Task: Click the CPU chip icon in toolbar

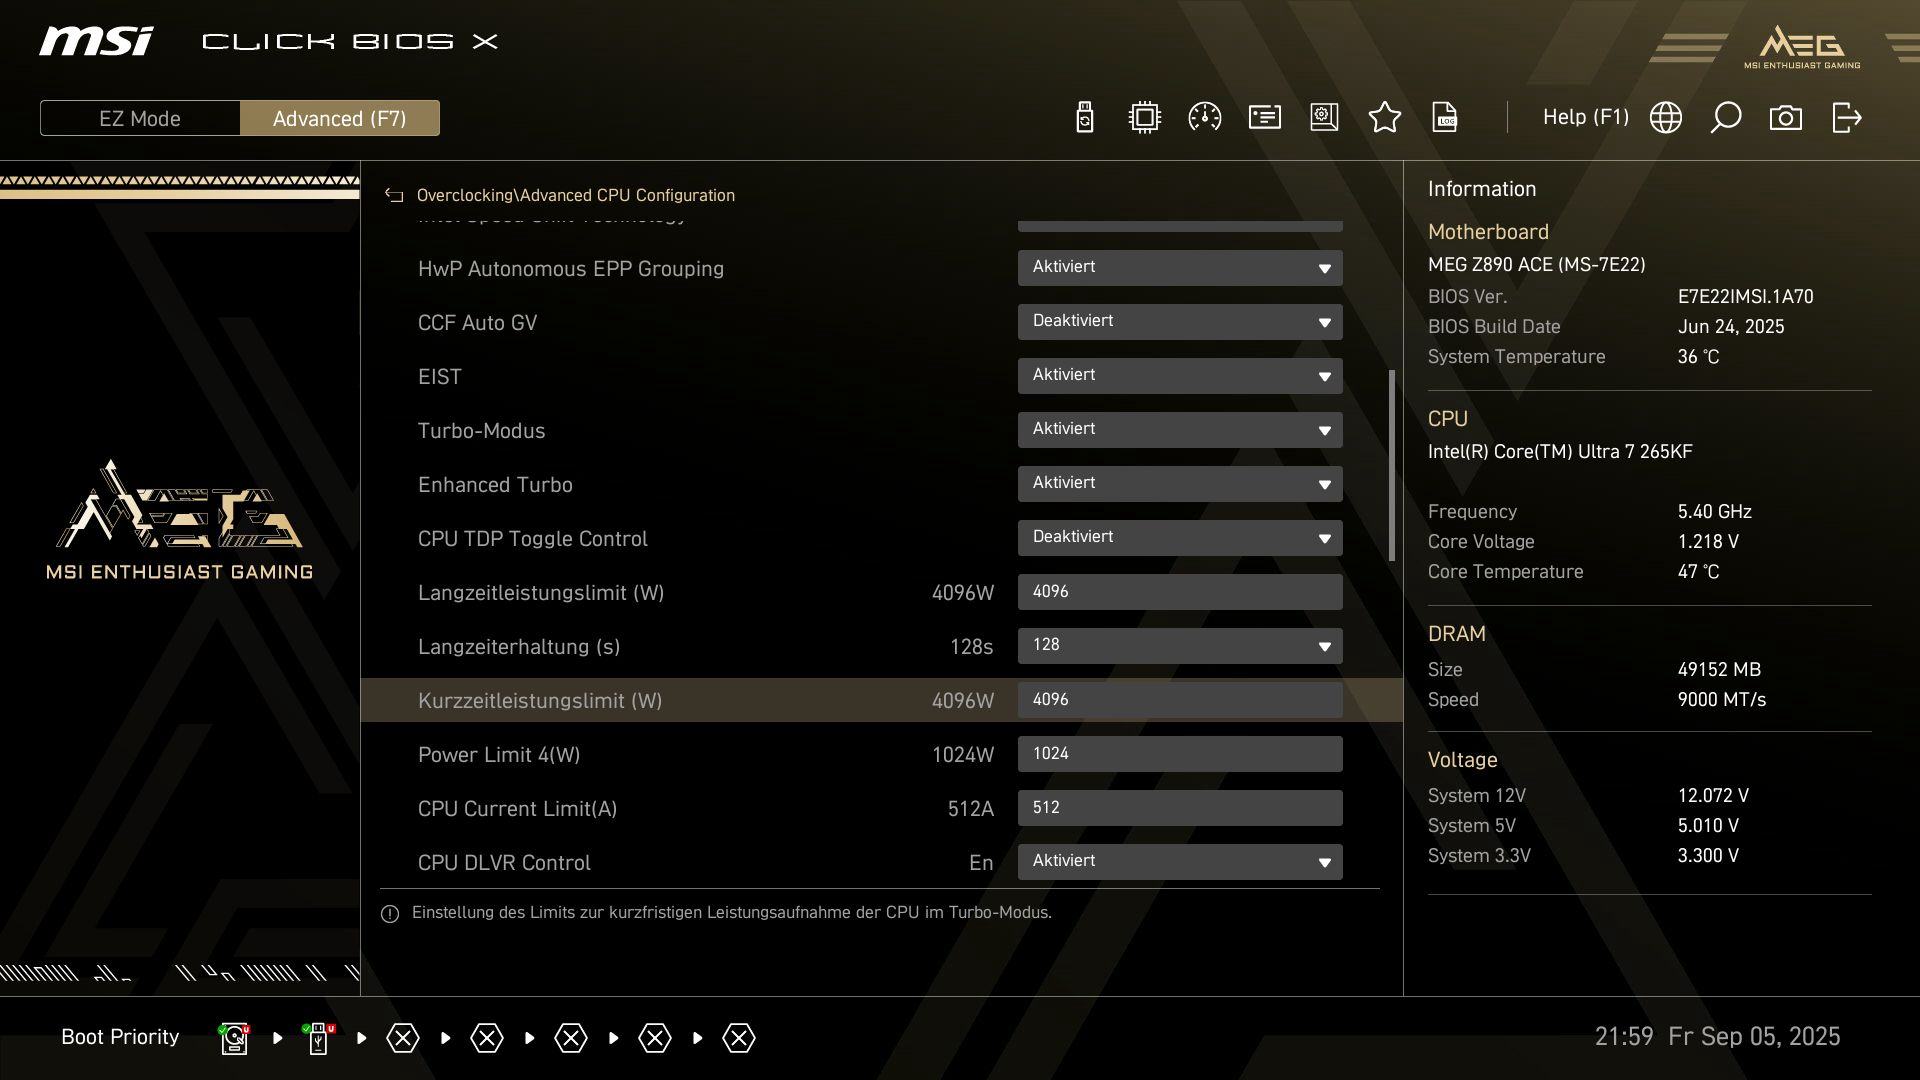Action: click(1144, 118)
